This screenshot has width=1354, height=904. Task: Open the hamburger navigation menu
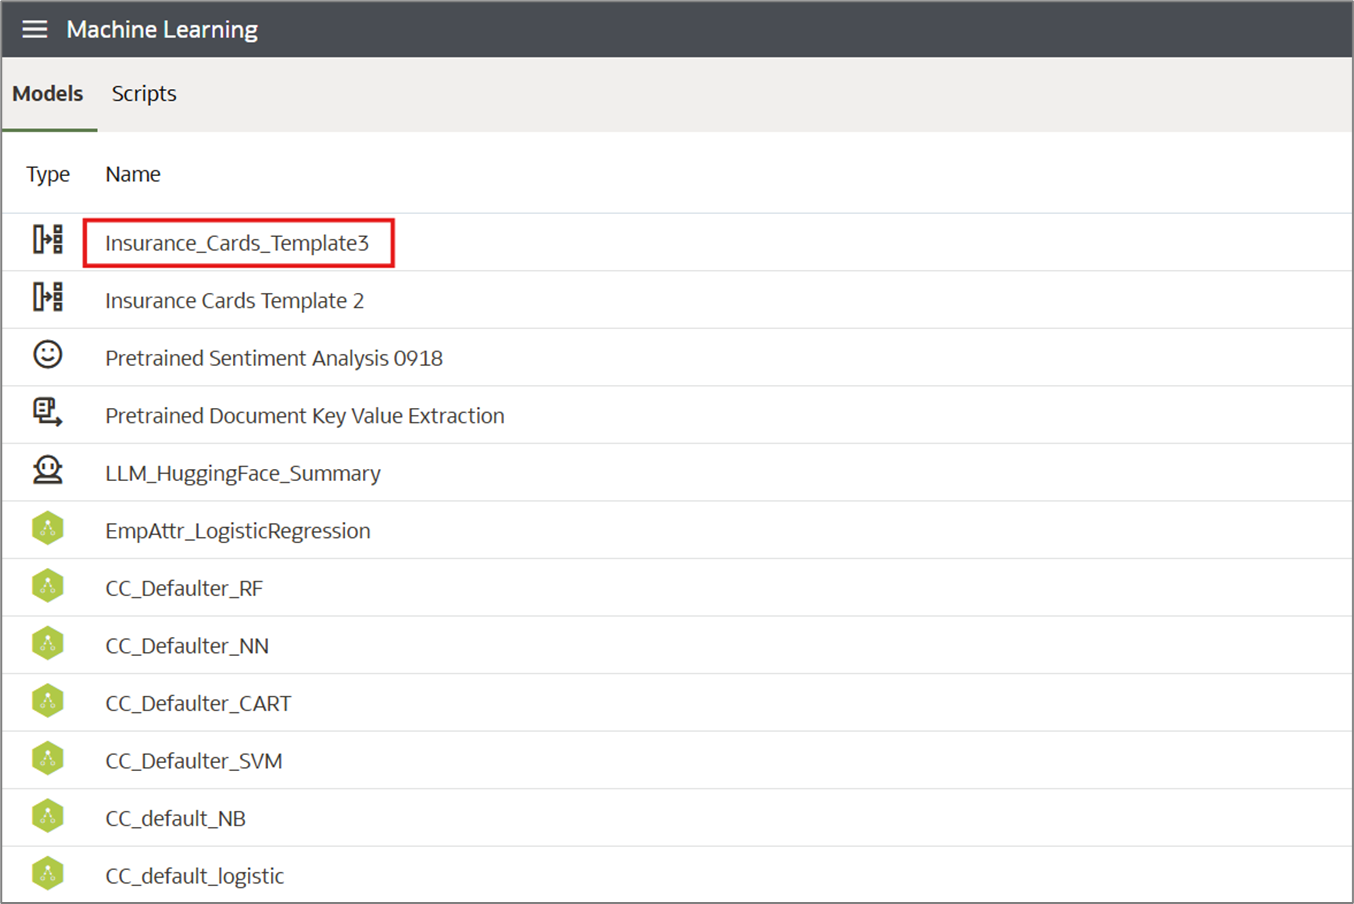[35, 29]
